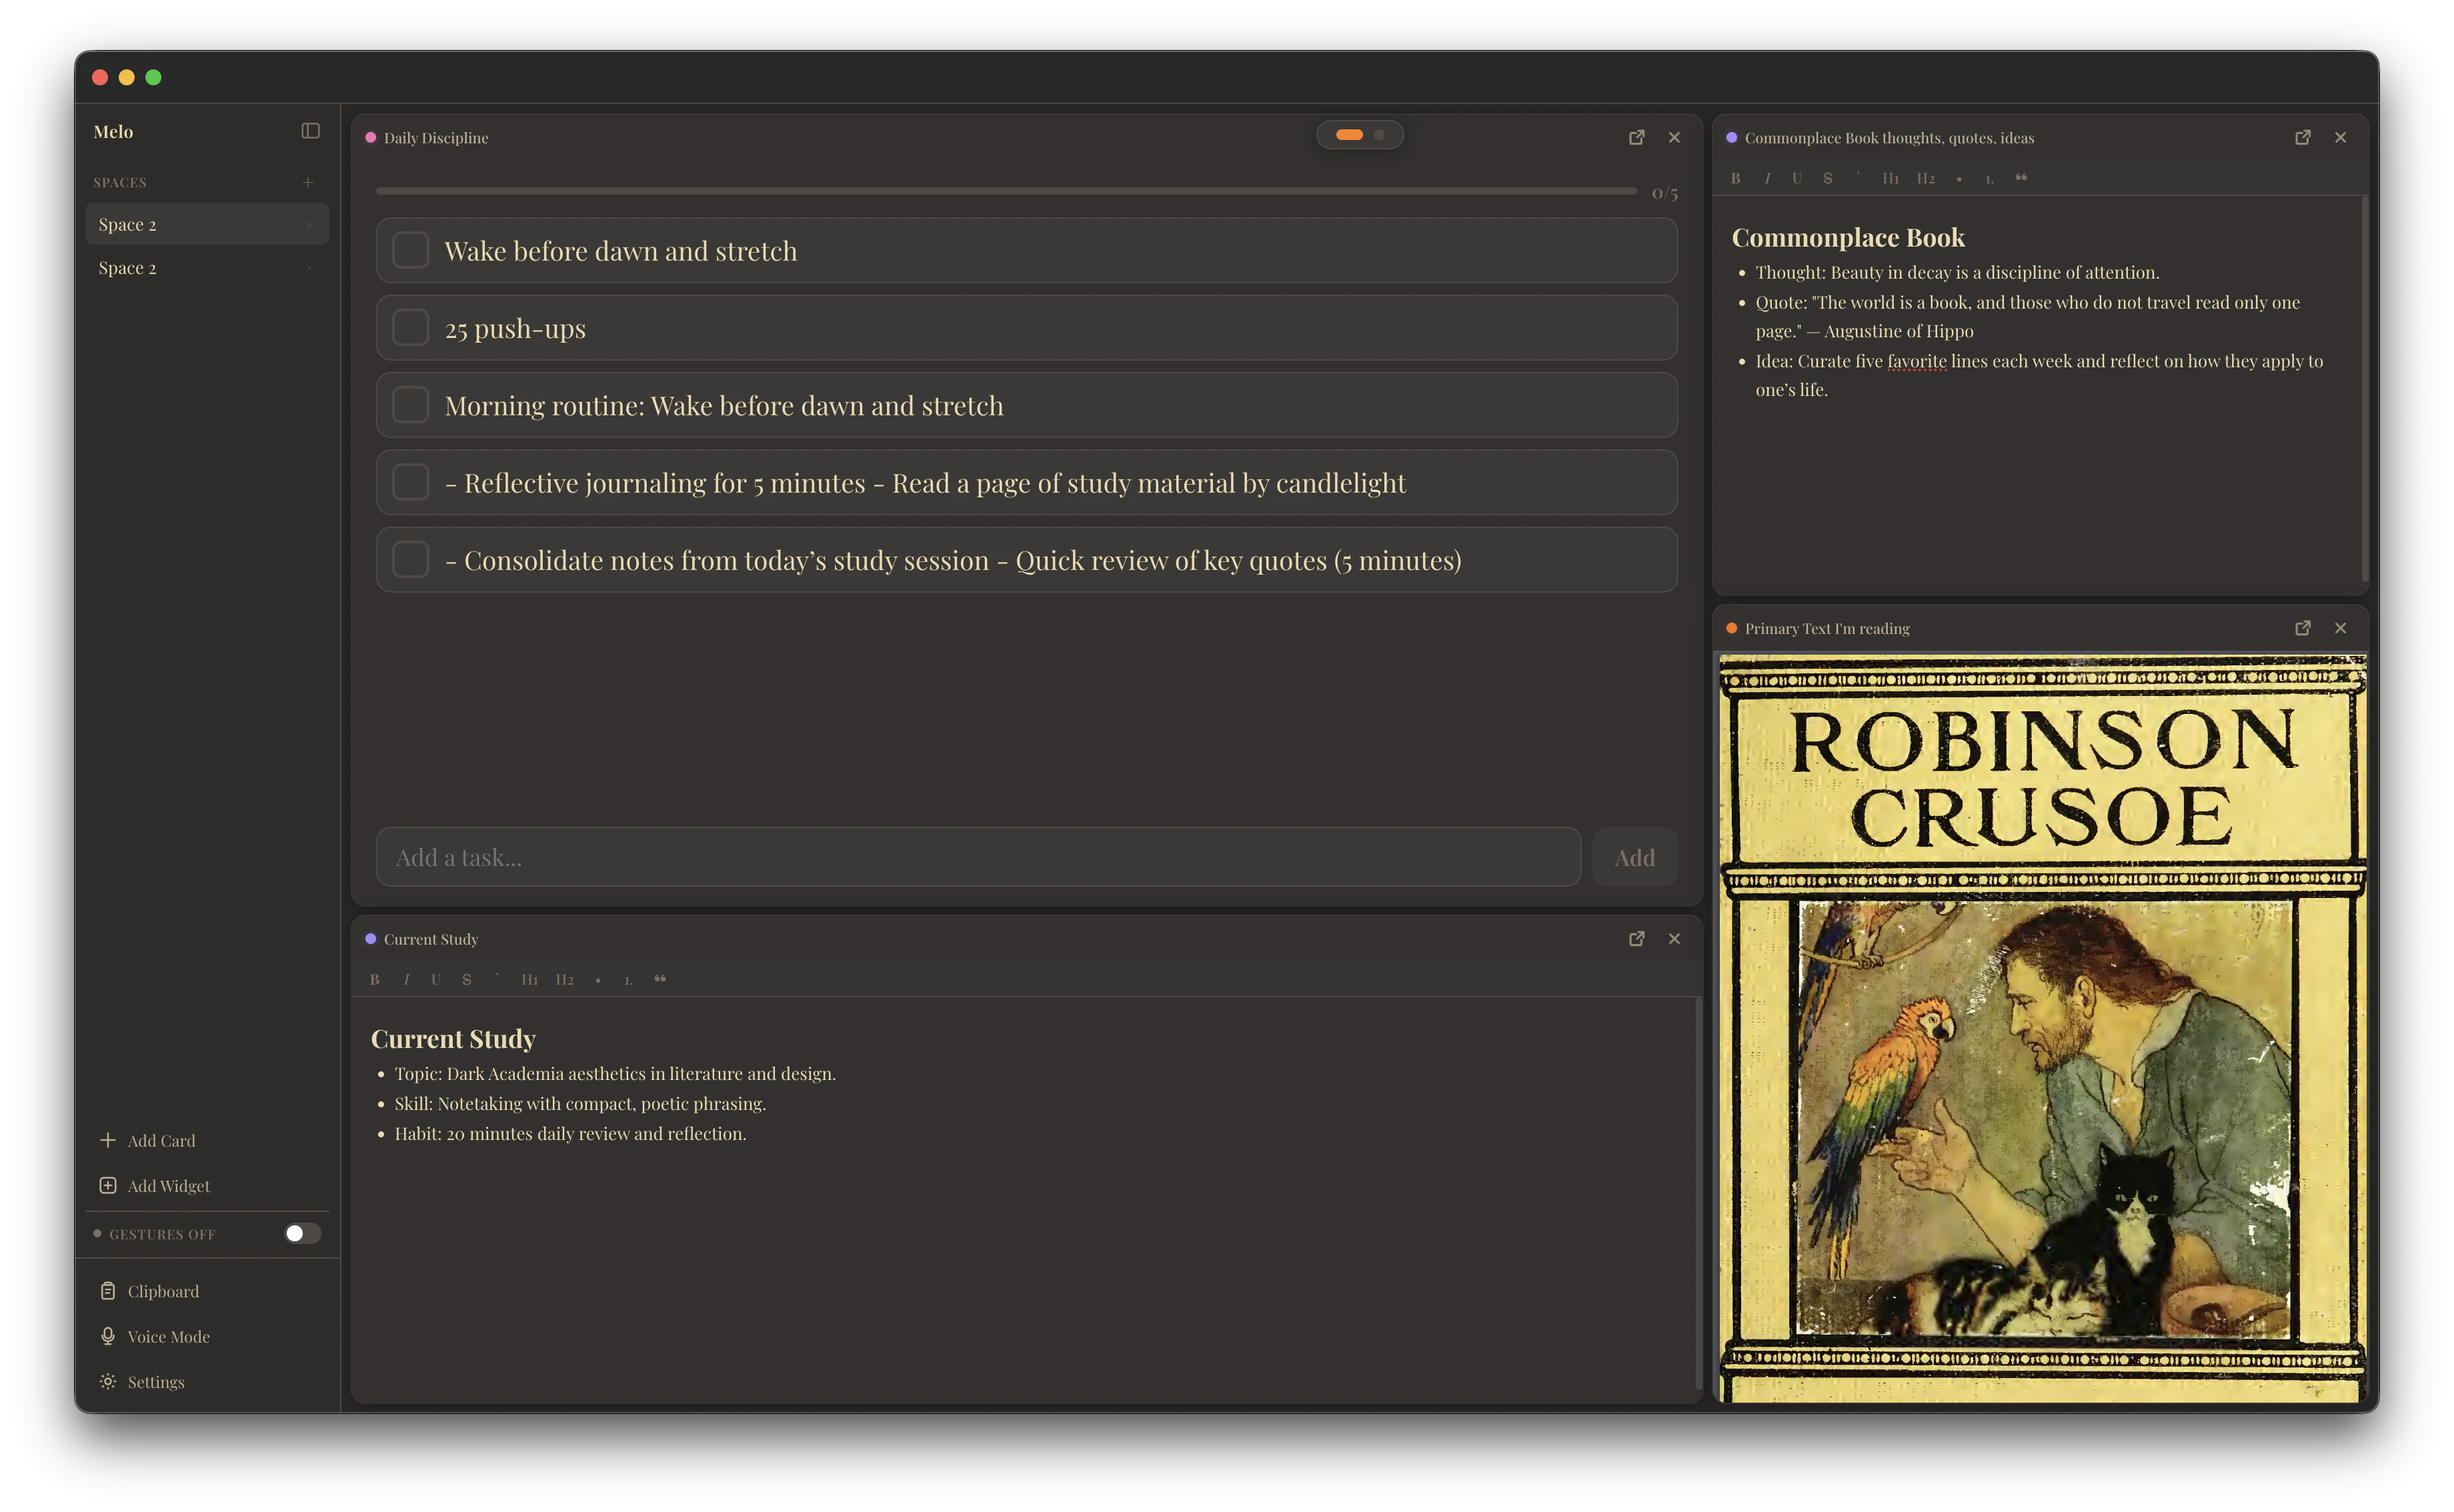The height and width of the screenshot is (1512, 2454).
Task: Check off the 25 push-ups task
Action: pyautogui.click(x=410, y=328)
